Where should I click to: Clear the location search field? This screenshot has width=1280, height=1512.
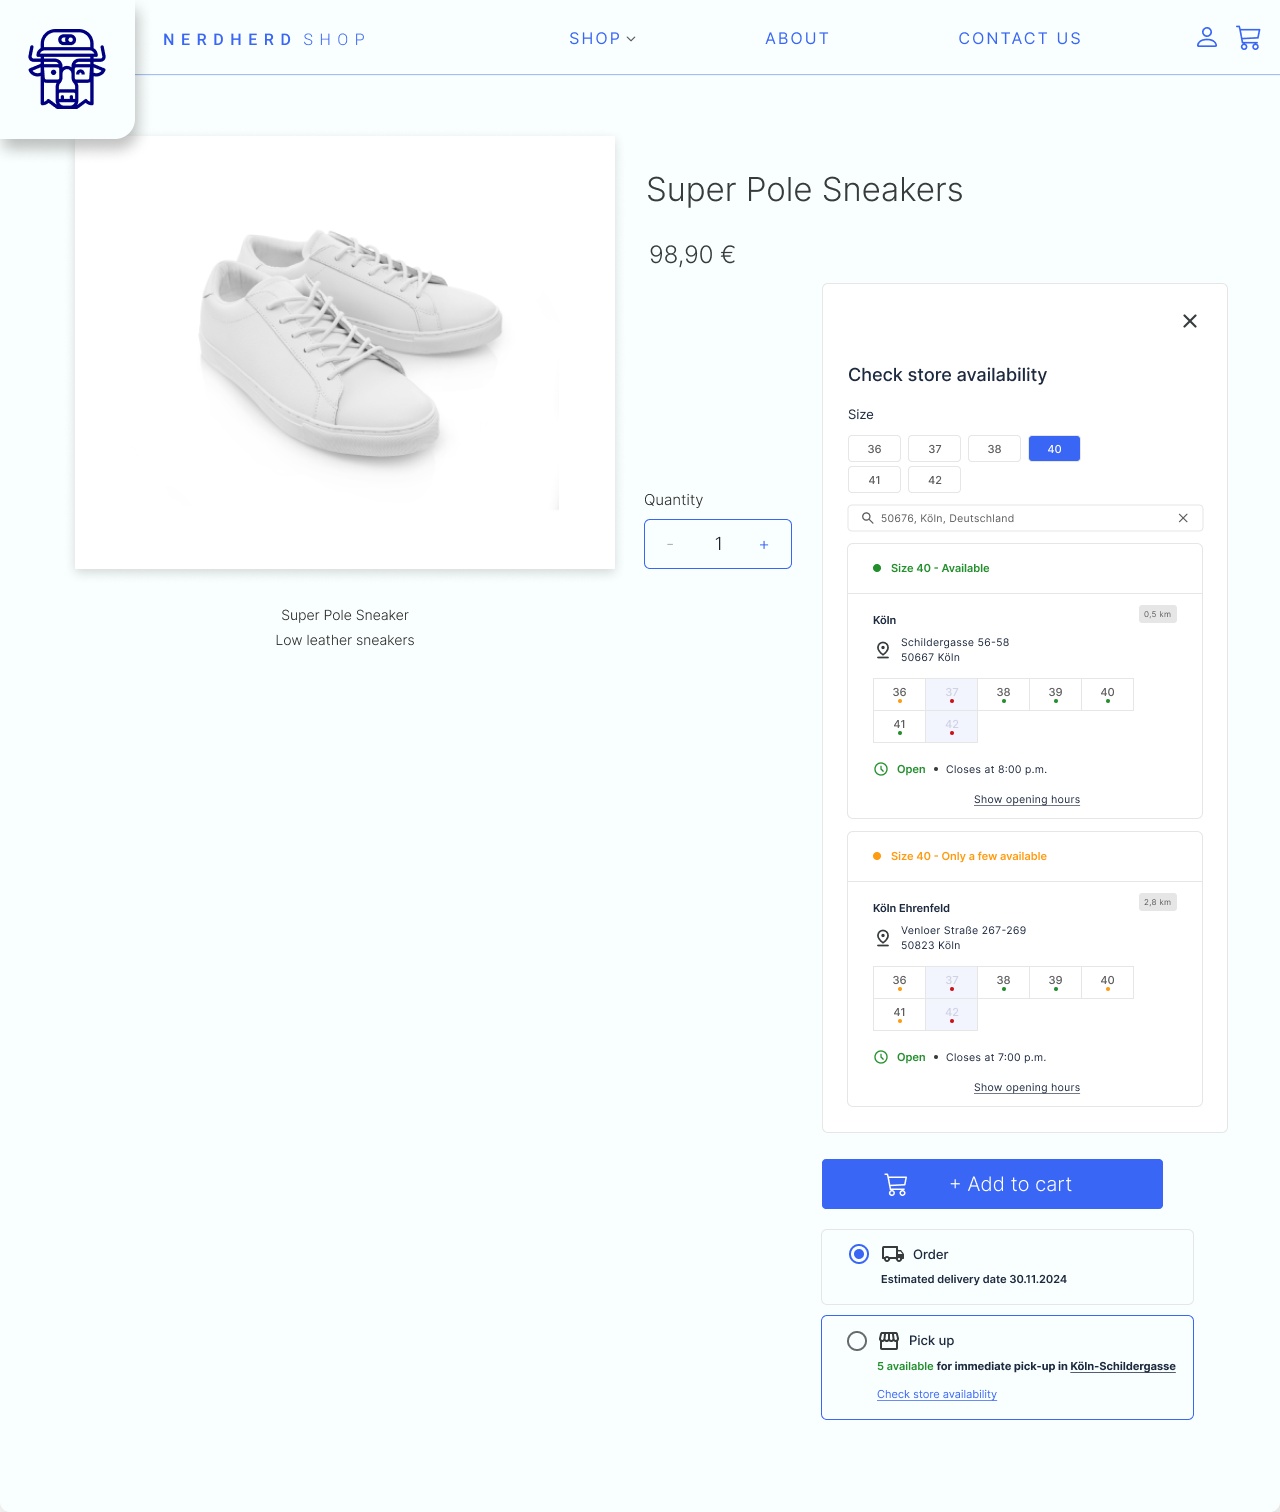click(x=1183, y=518)
